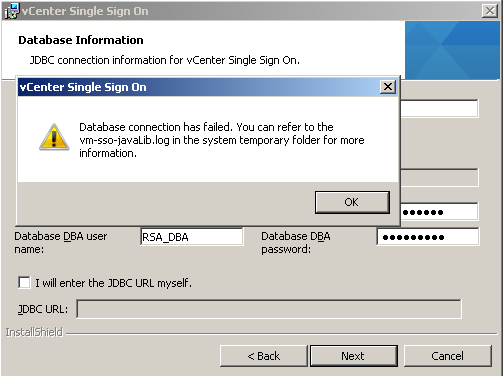Image resolution: width=503 pixels, height=376 pixels.
Task: Click 'Database connection has failed' message text
Action: 222,140
